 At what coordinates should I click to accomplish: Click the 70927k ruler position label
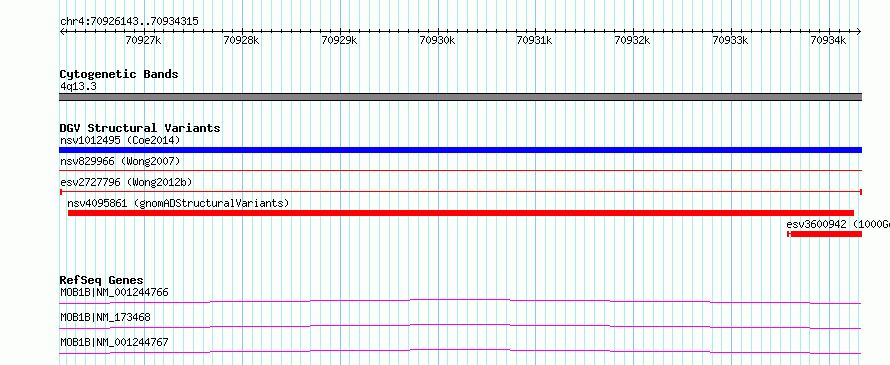coord(144,40)
